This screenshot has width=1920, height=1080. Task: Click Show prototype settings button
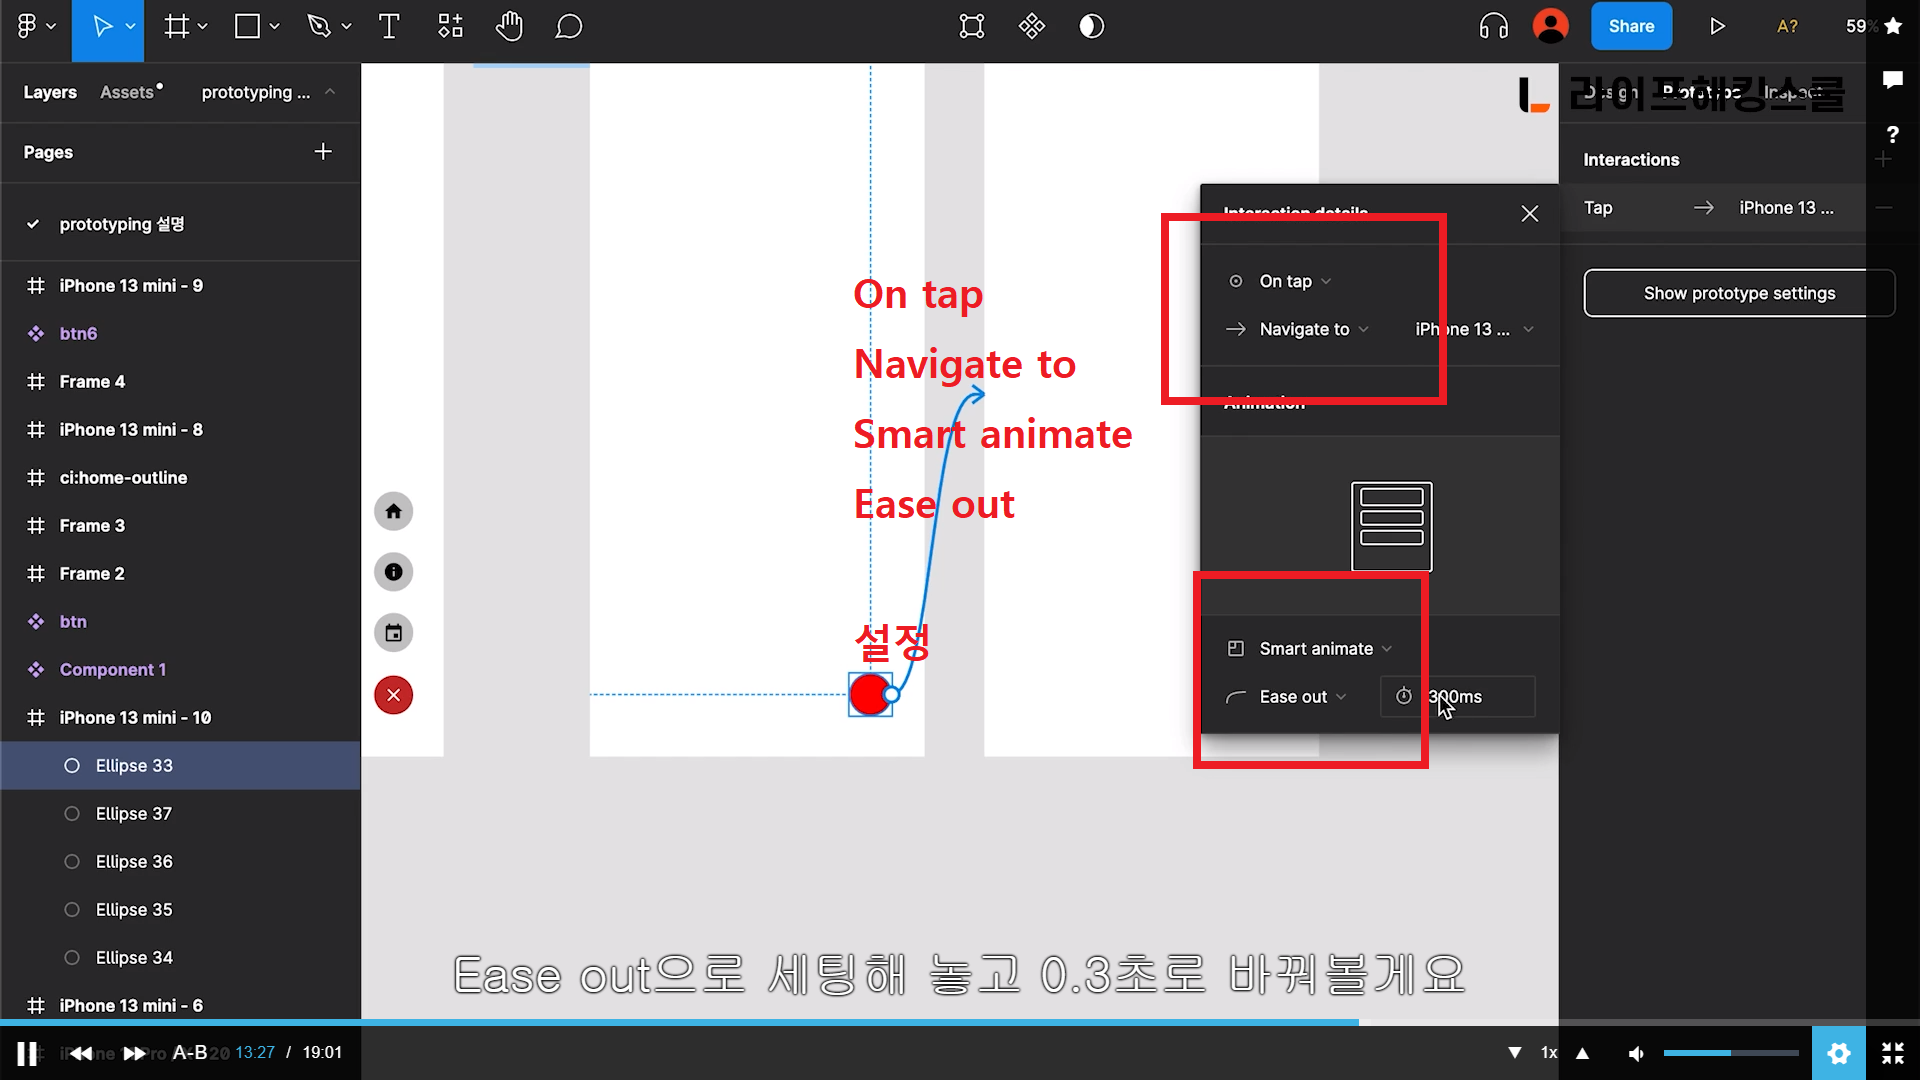[x=1738, y=293]
